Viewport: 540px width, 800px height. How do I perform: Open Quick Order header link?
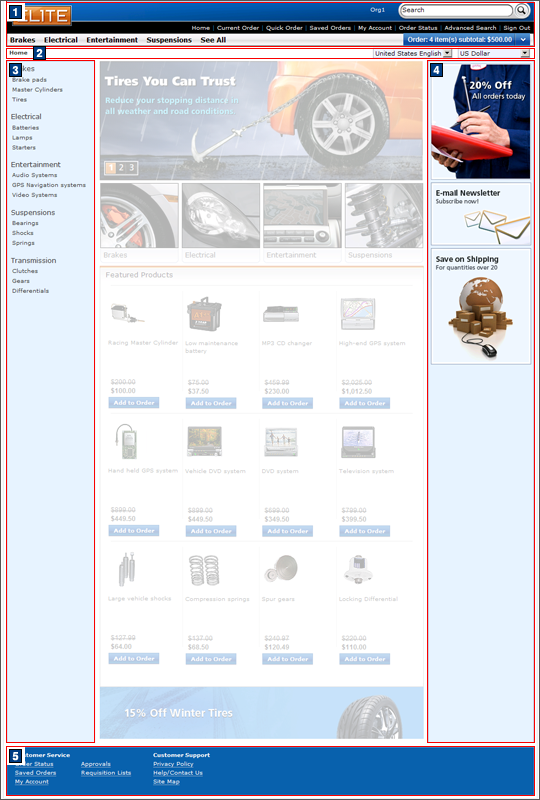click(284, 28)
